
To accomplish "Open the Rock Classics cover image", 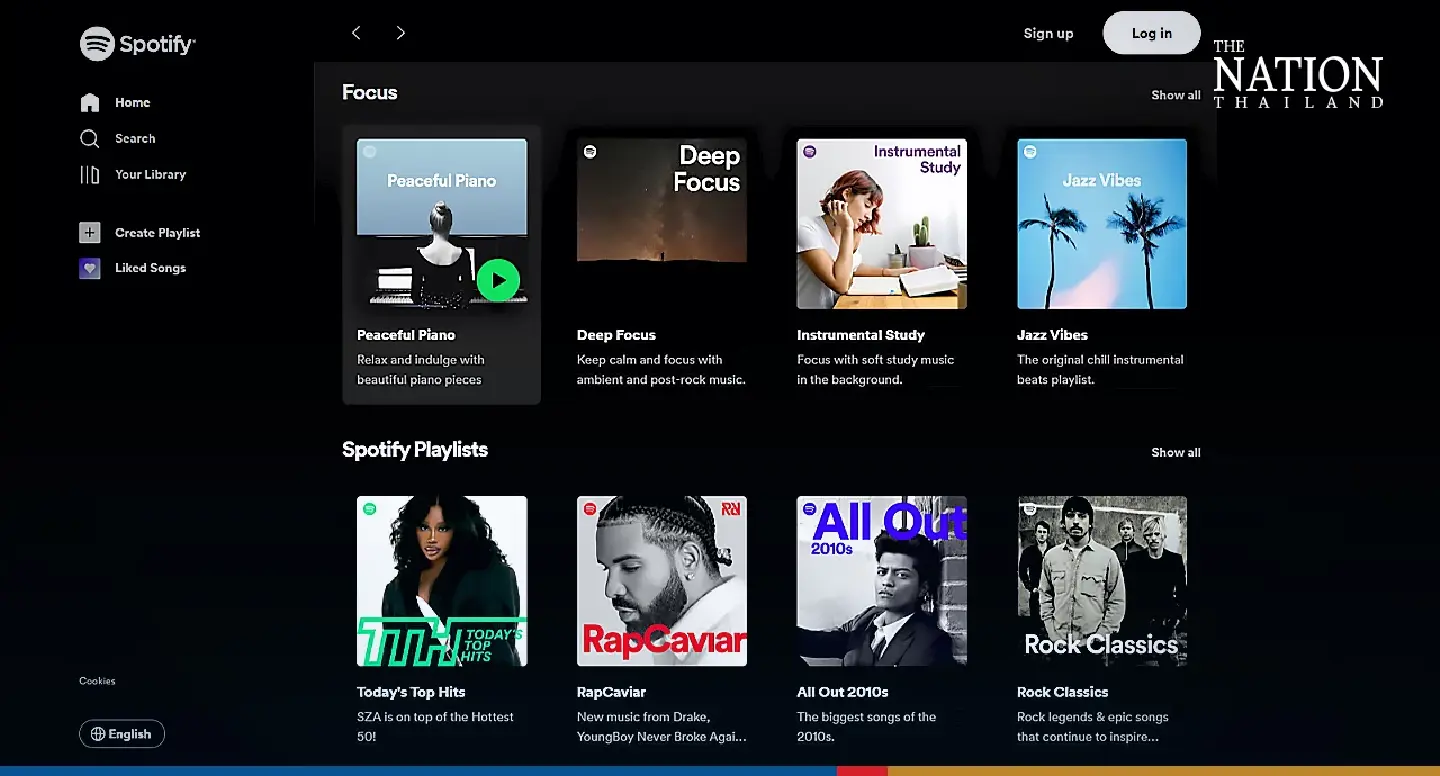I will click(1102, 581).
